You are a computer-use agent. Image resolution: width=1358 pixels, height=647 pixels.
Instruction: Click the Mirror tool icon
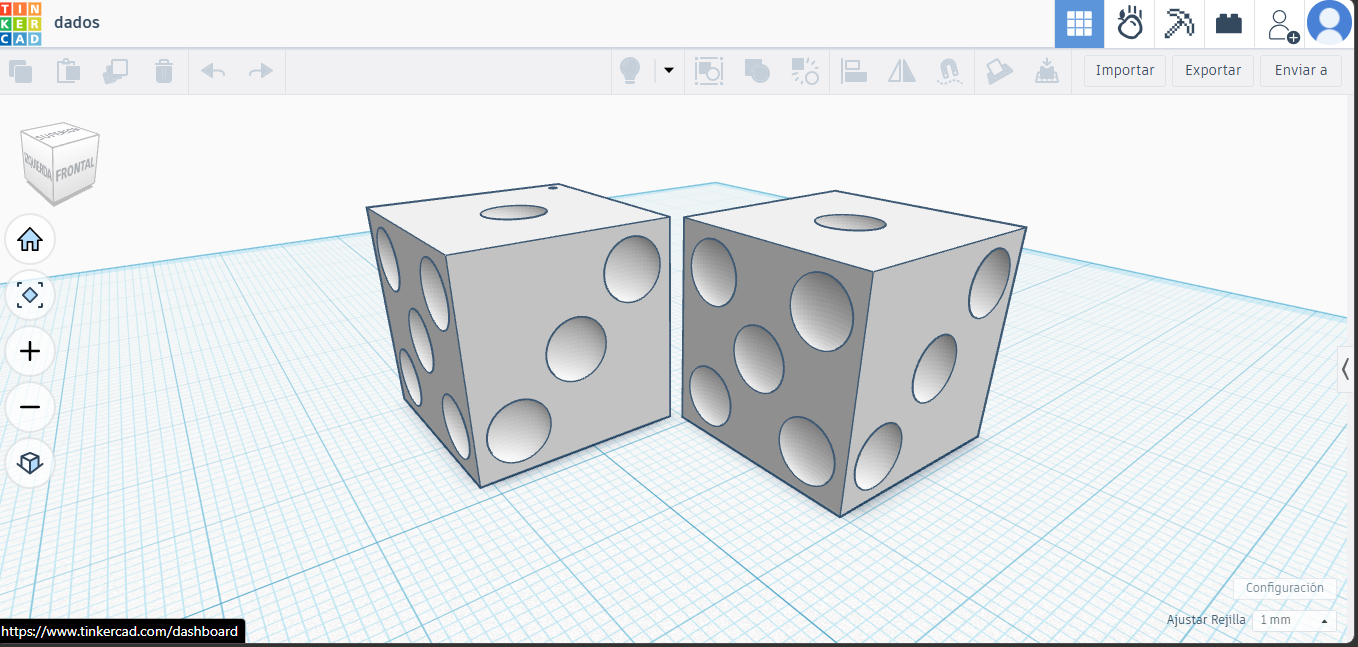click(x=902, y=71)
